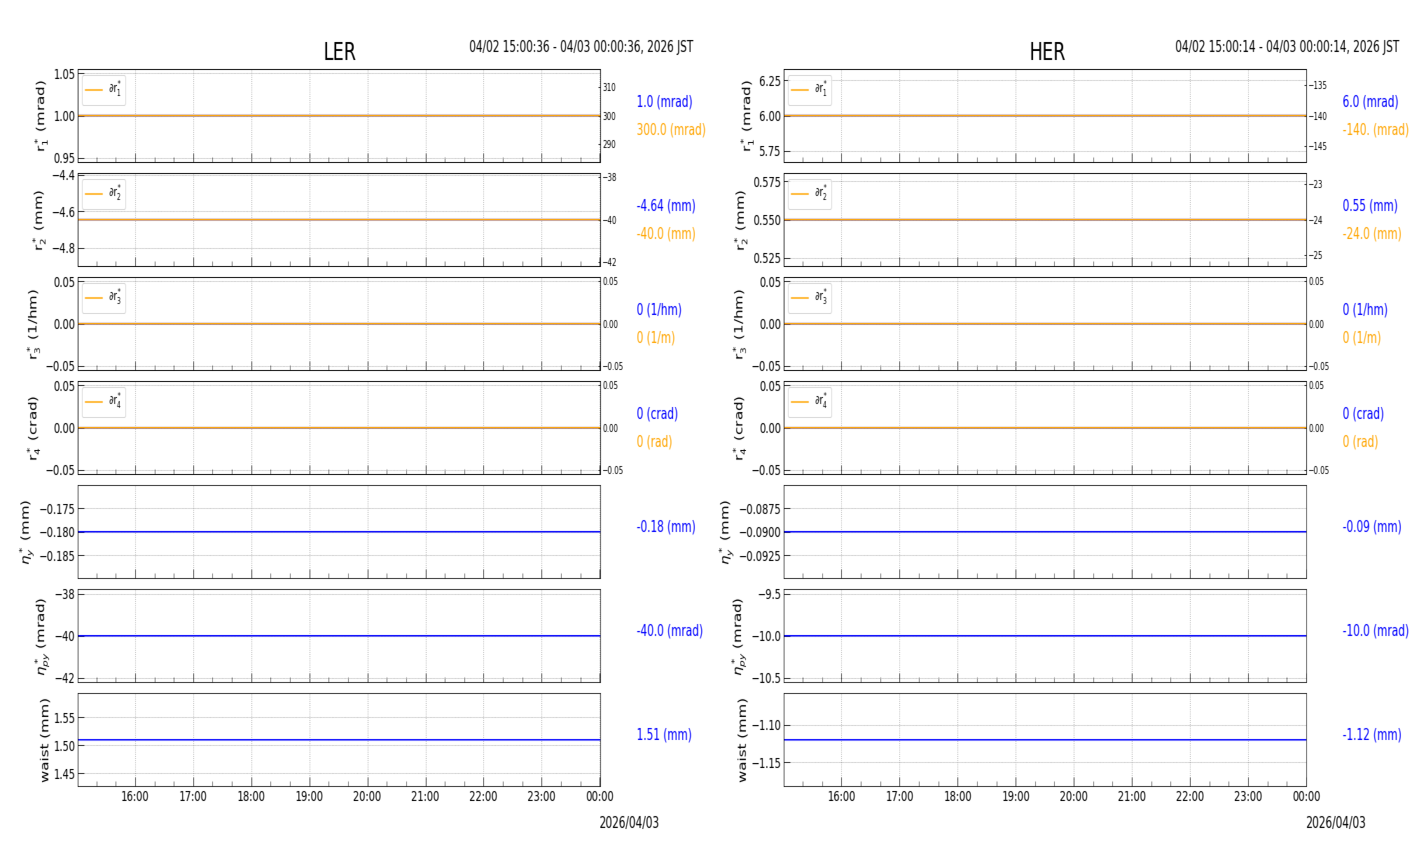Click the ∂r1* legend in LER plot
The height and width of the screenshot is (864, 1412).
coord(104,90)
